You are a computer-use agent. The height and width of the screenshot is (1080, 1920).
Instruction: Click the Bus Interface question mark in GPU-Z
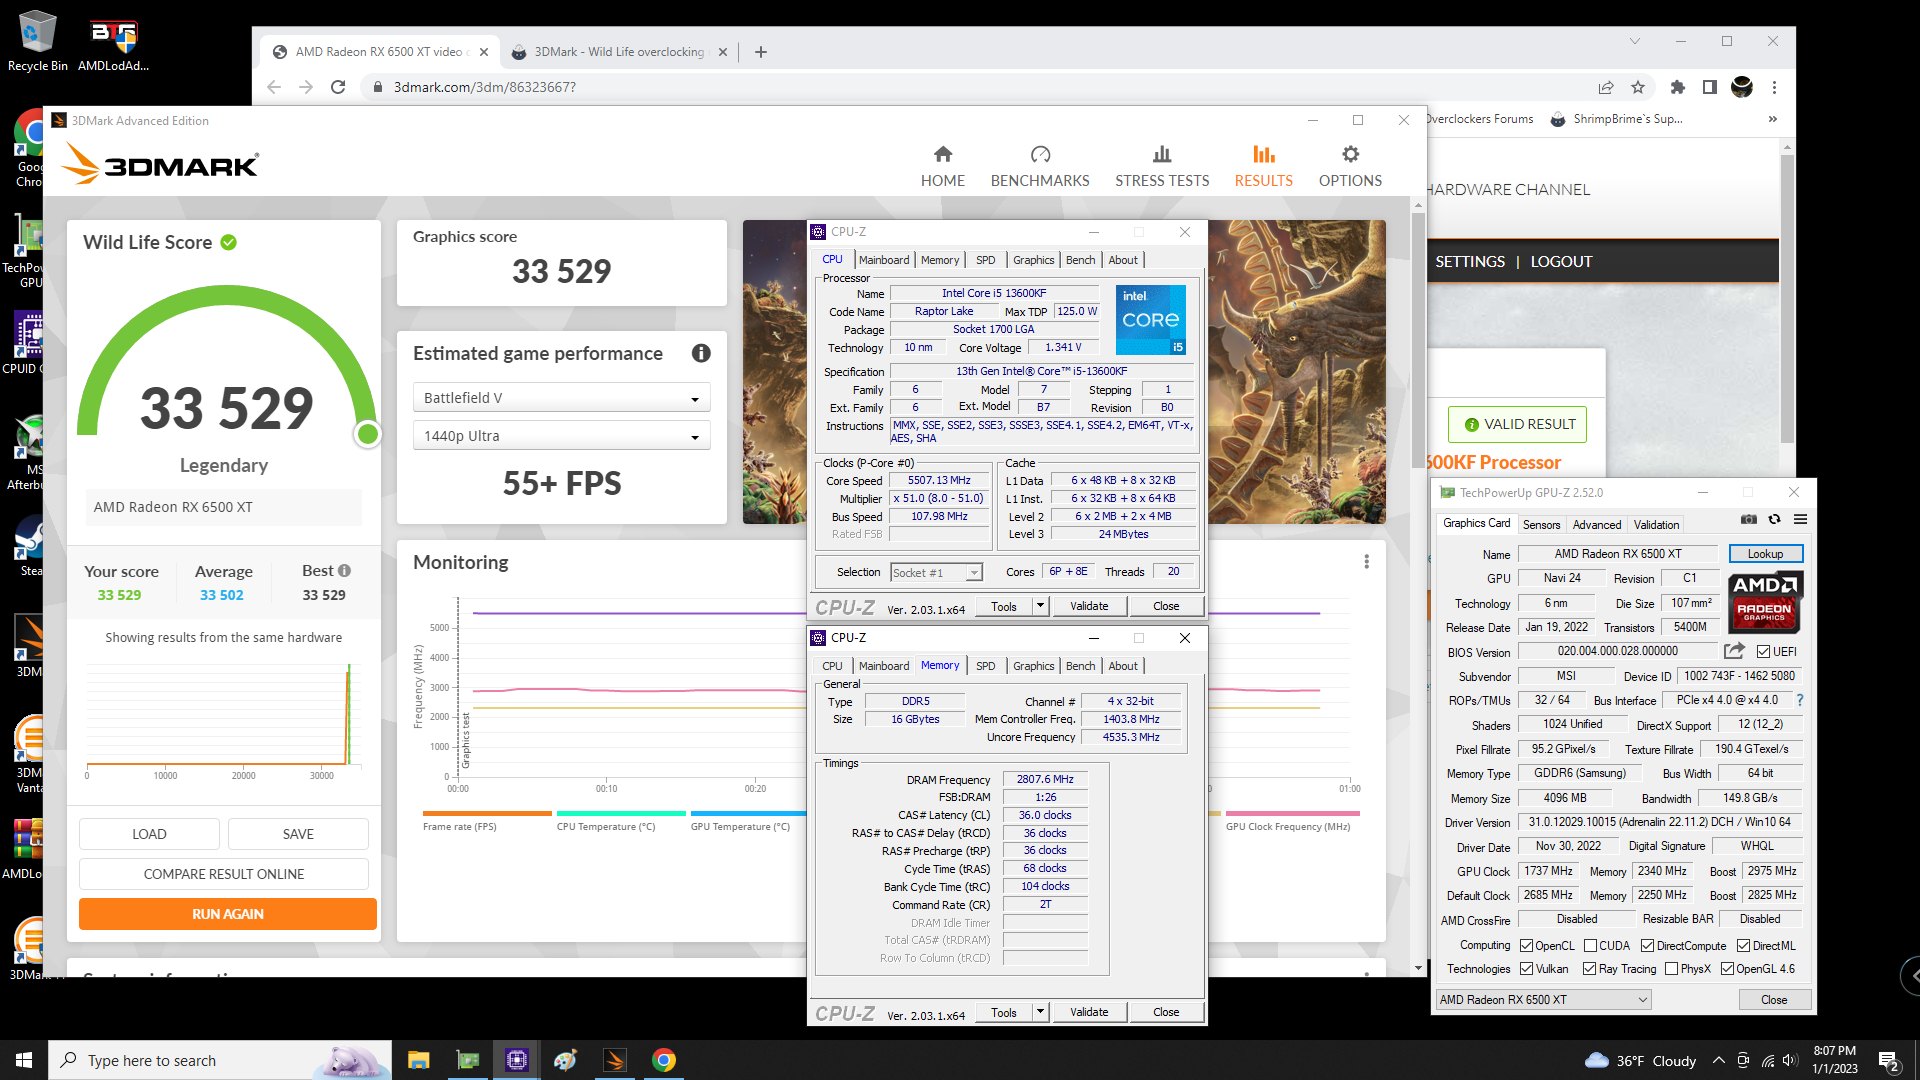pyautogui.click(x=1800, y=700)
